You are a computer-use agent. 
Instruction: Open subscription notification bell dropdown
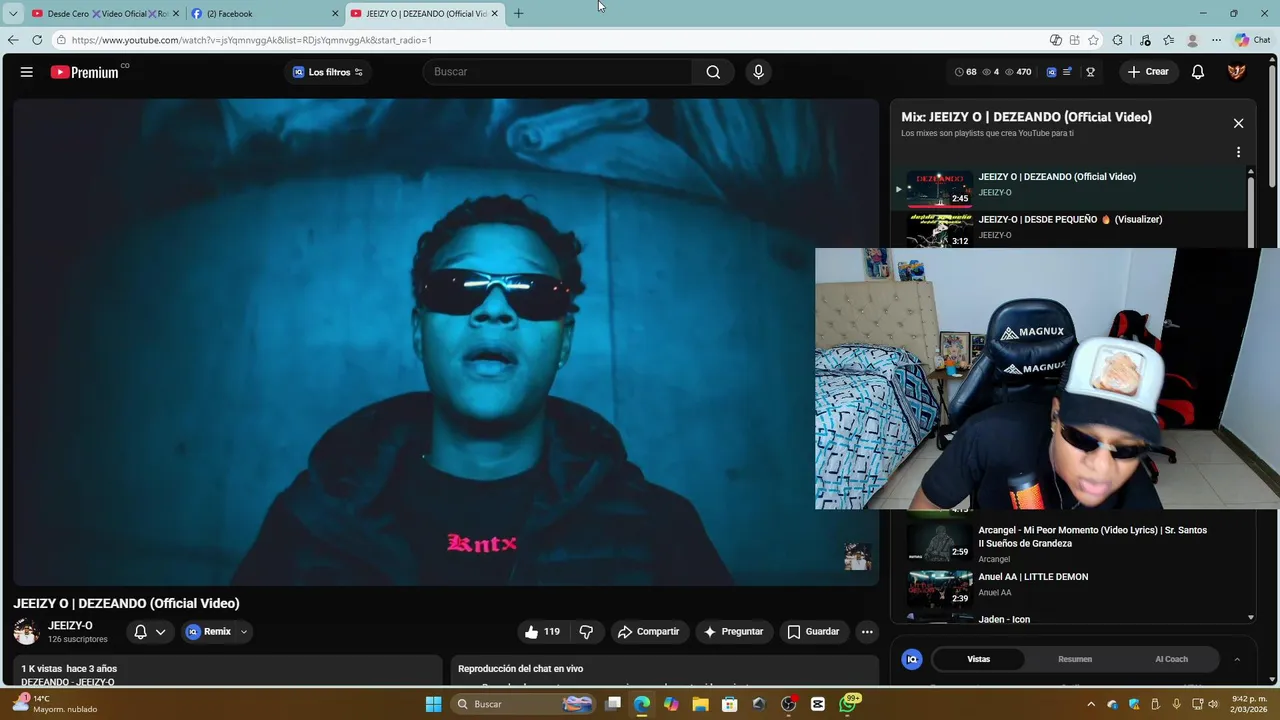coord(150,632)
